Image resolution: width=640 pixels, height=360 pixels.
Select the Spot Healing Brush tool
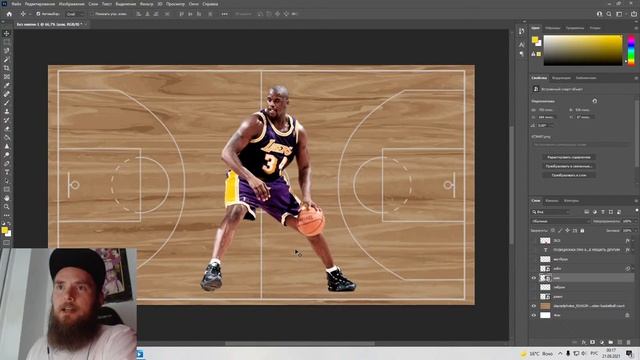pyautogui.click(x=7, y=94)
